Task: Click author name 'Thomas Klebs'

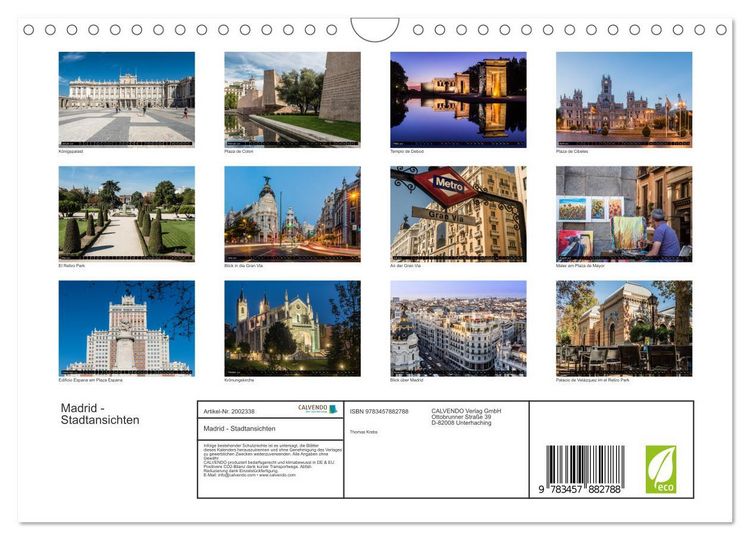Action: pos(364,432)
